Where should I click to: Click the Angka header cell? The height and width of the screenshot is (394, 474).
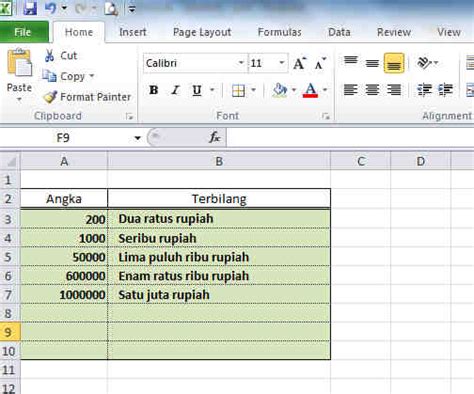pos(64,199)
